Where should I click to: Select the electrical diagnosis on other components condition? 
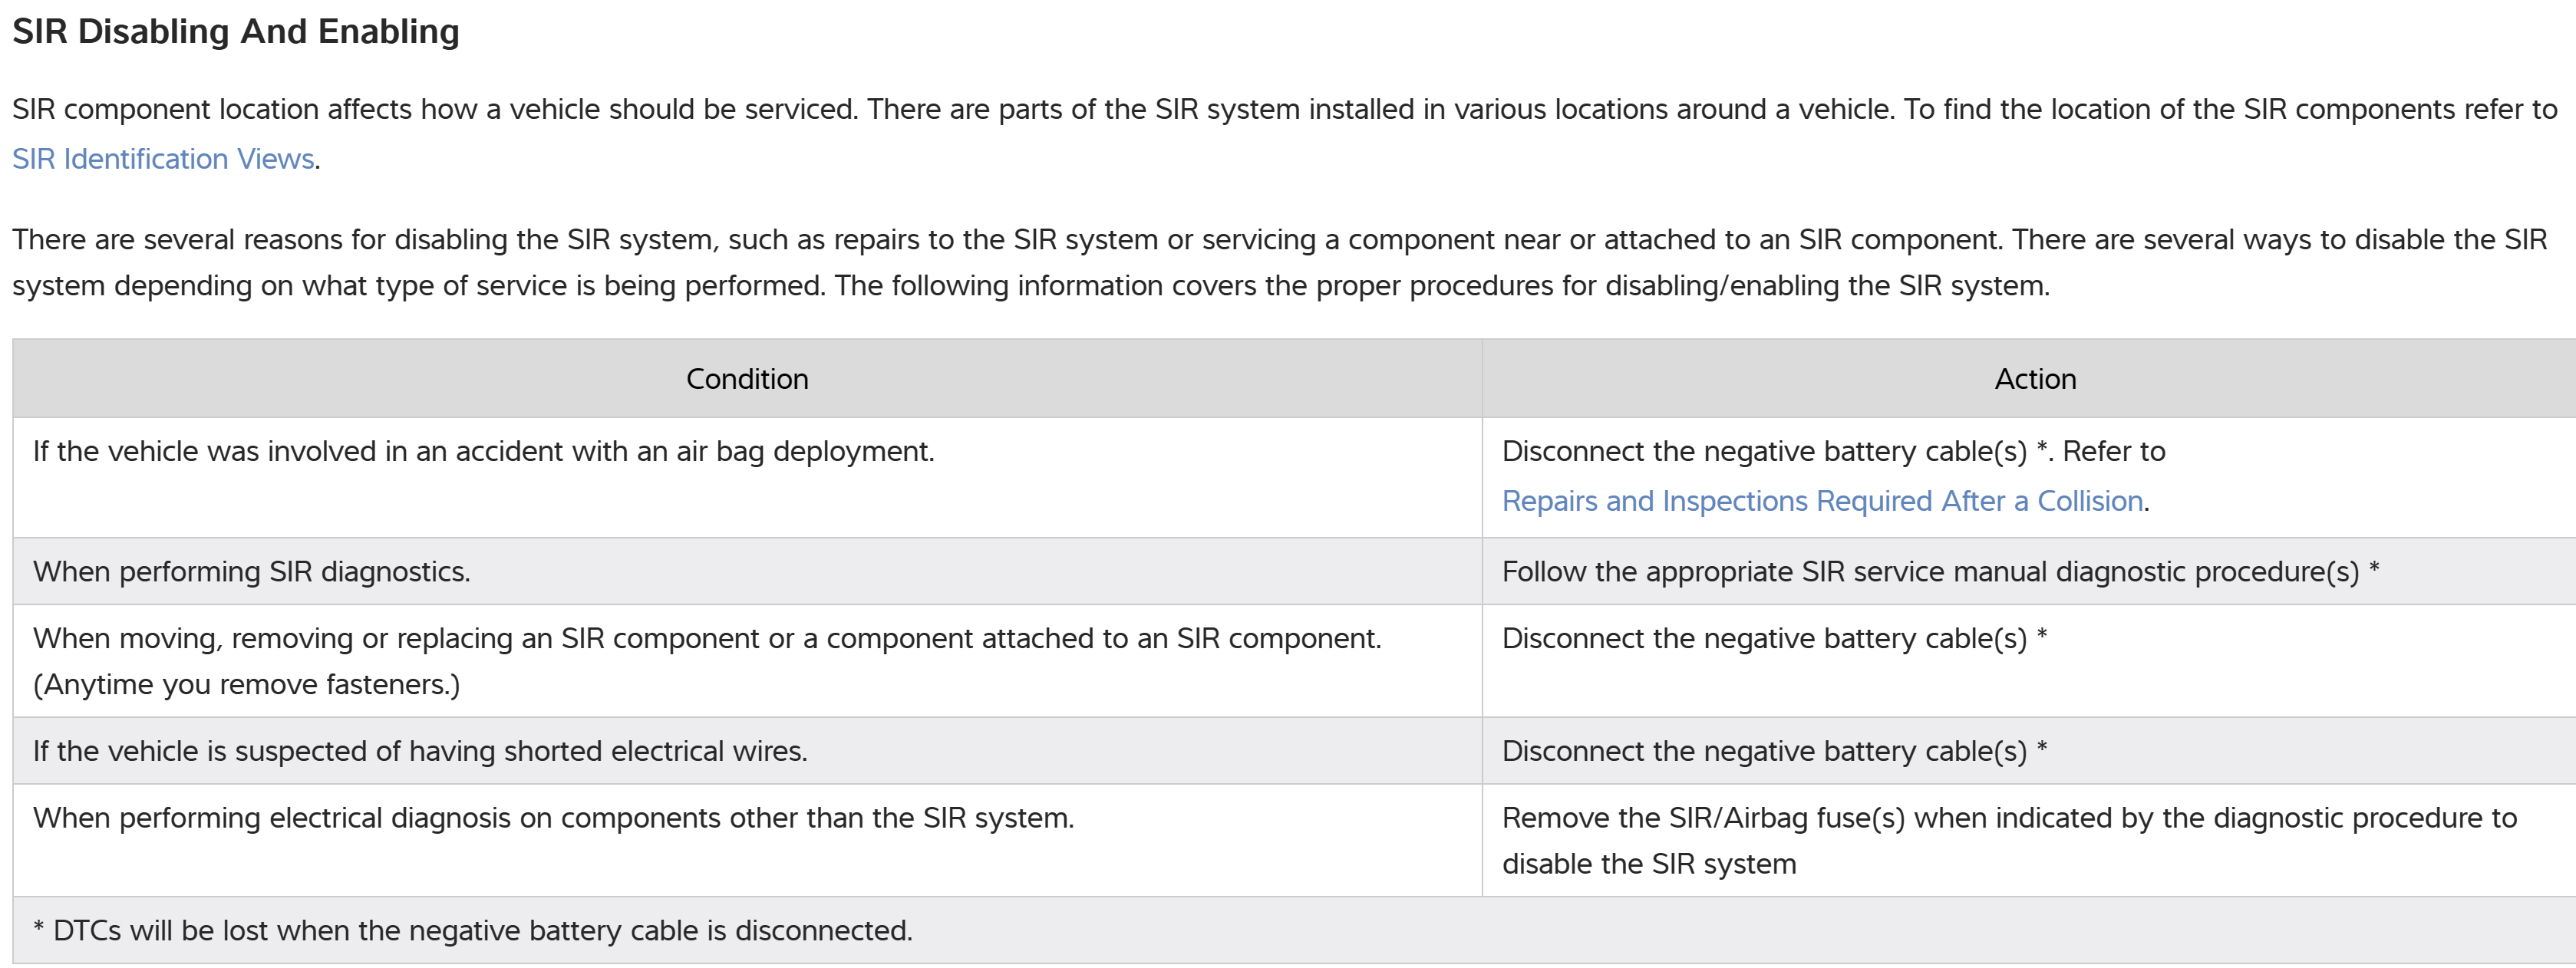coord(553,819)
